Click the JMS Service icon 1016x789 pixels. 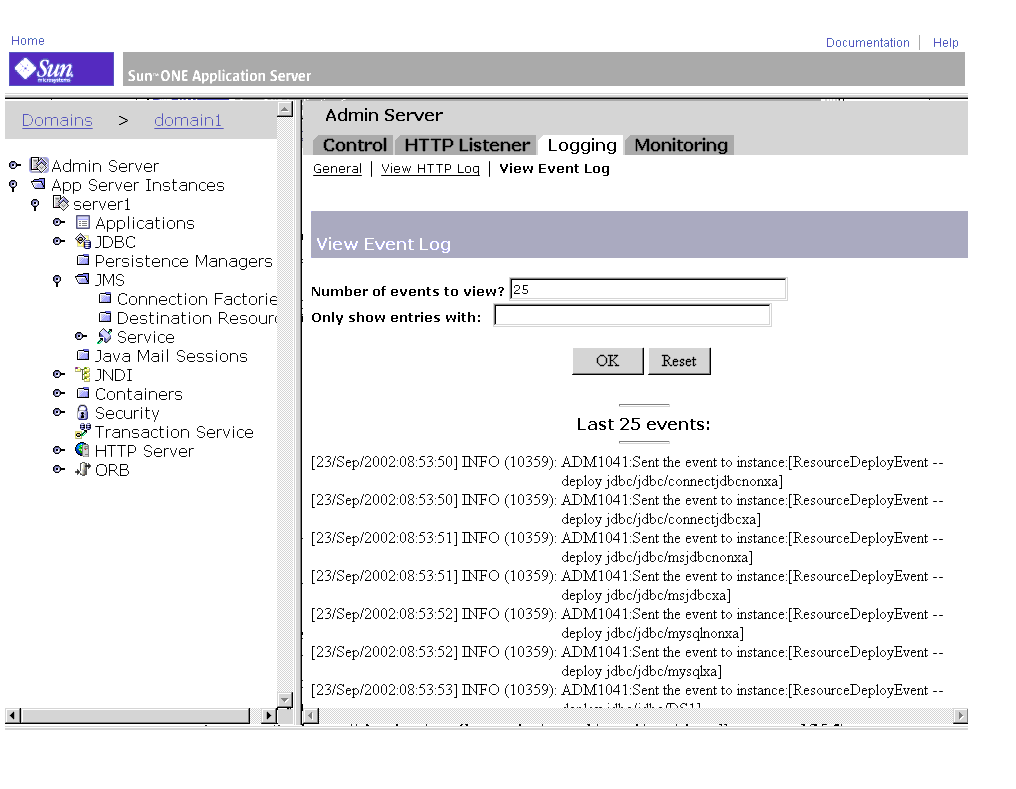point(104,336)
